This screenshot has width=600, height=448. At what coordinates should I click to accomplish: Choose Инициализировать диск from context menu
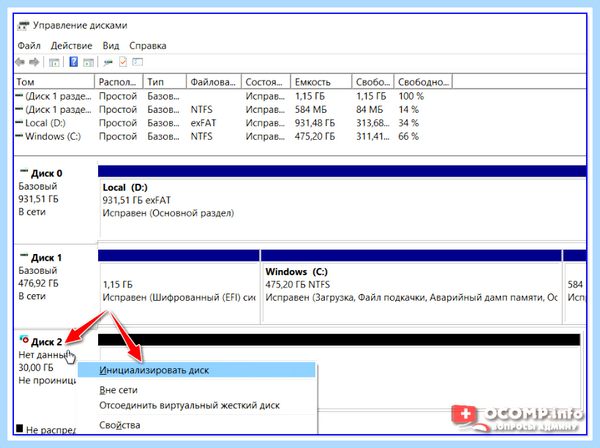point(196,370)
